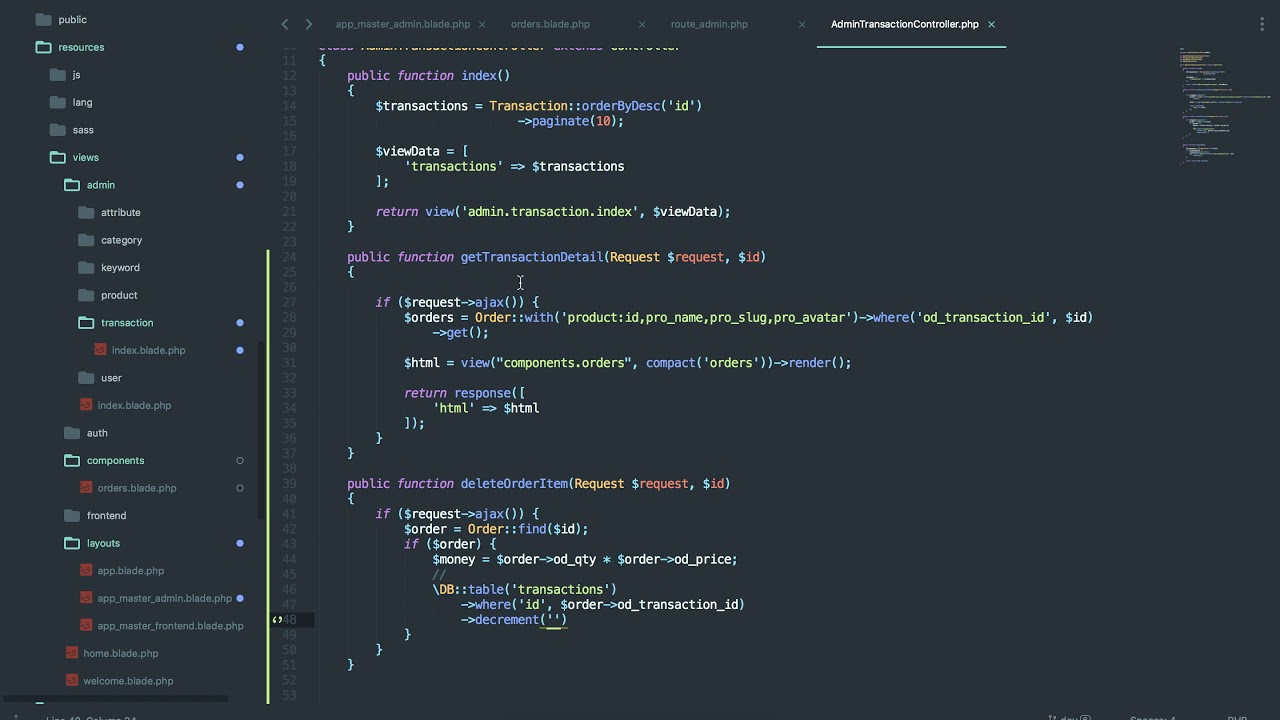Click line number 48 in gutter
1280x720 pixels.
tap(289, 620)
